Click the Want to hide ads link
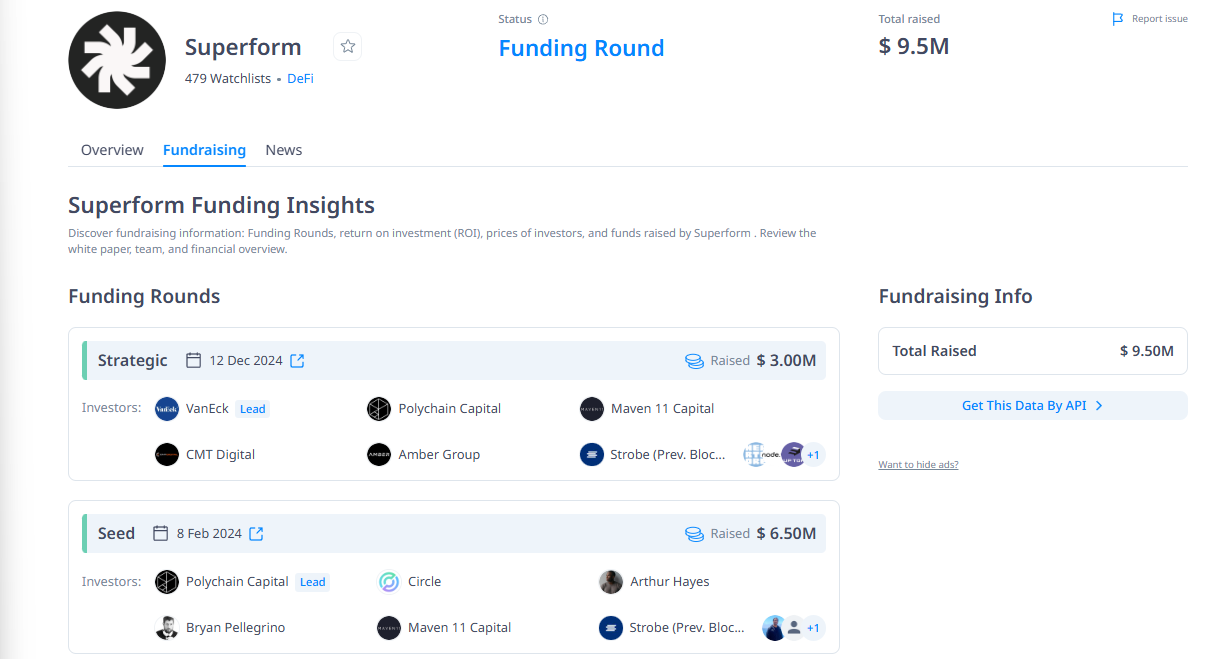1230x659 pixels. pos(918,465)
